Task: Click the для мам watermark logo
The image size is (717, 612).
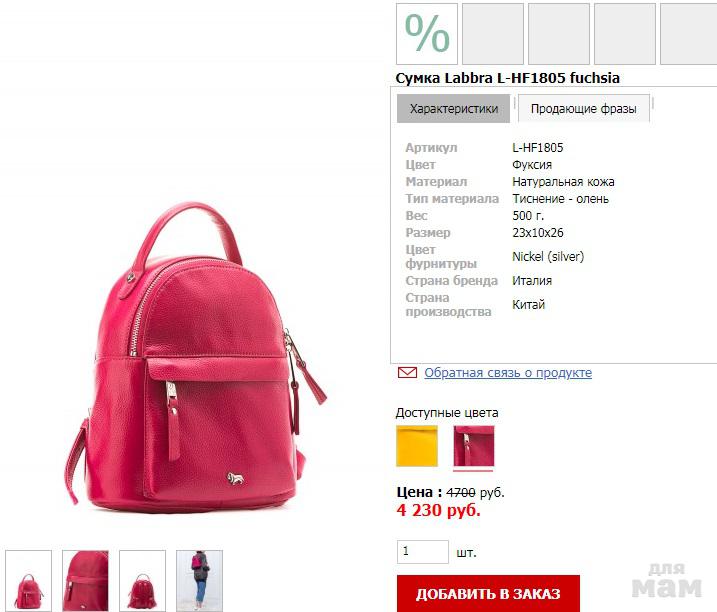Action: (666, 581)
